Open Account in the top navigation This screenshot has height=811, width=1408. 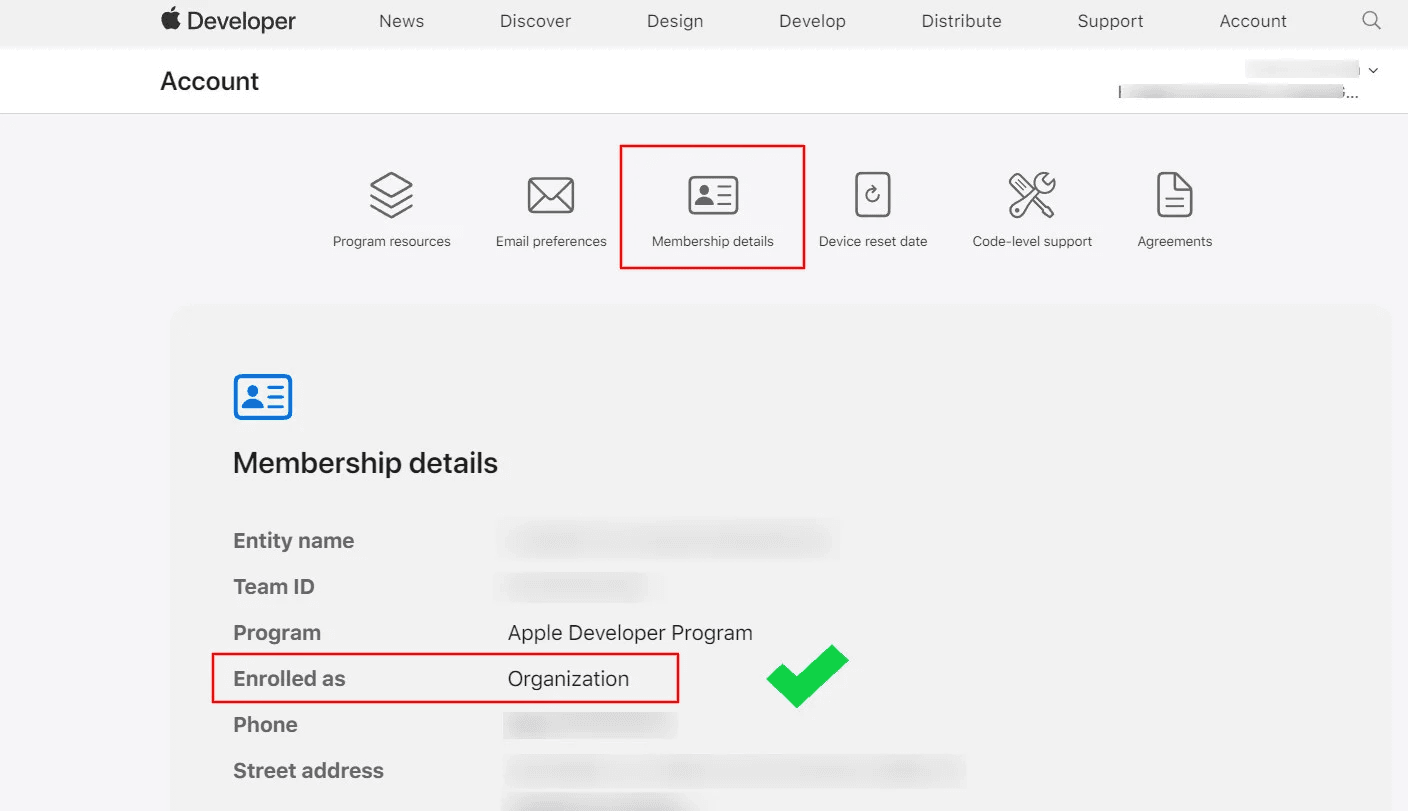pyautogui.click(x=1253, y=21)
